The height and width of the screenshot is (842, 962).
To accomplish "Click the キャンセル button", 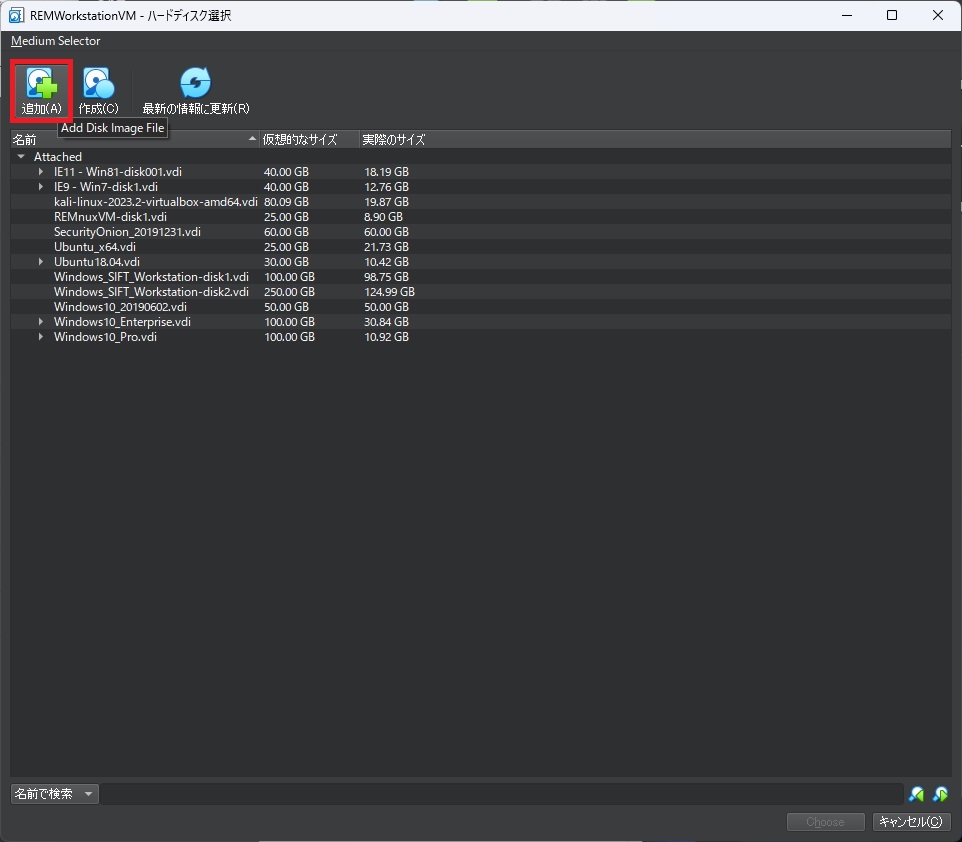I will [x=911, y=822].
